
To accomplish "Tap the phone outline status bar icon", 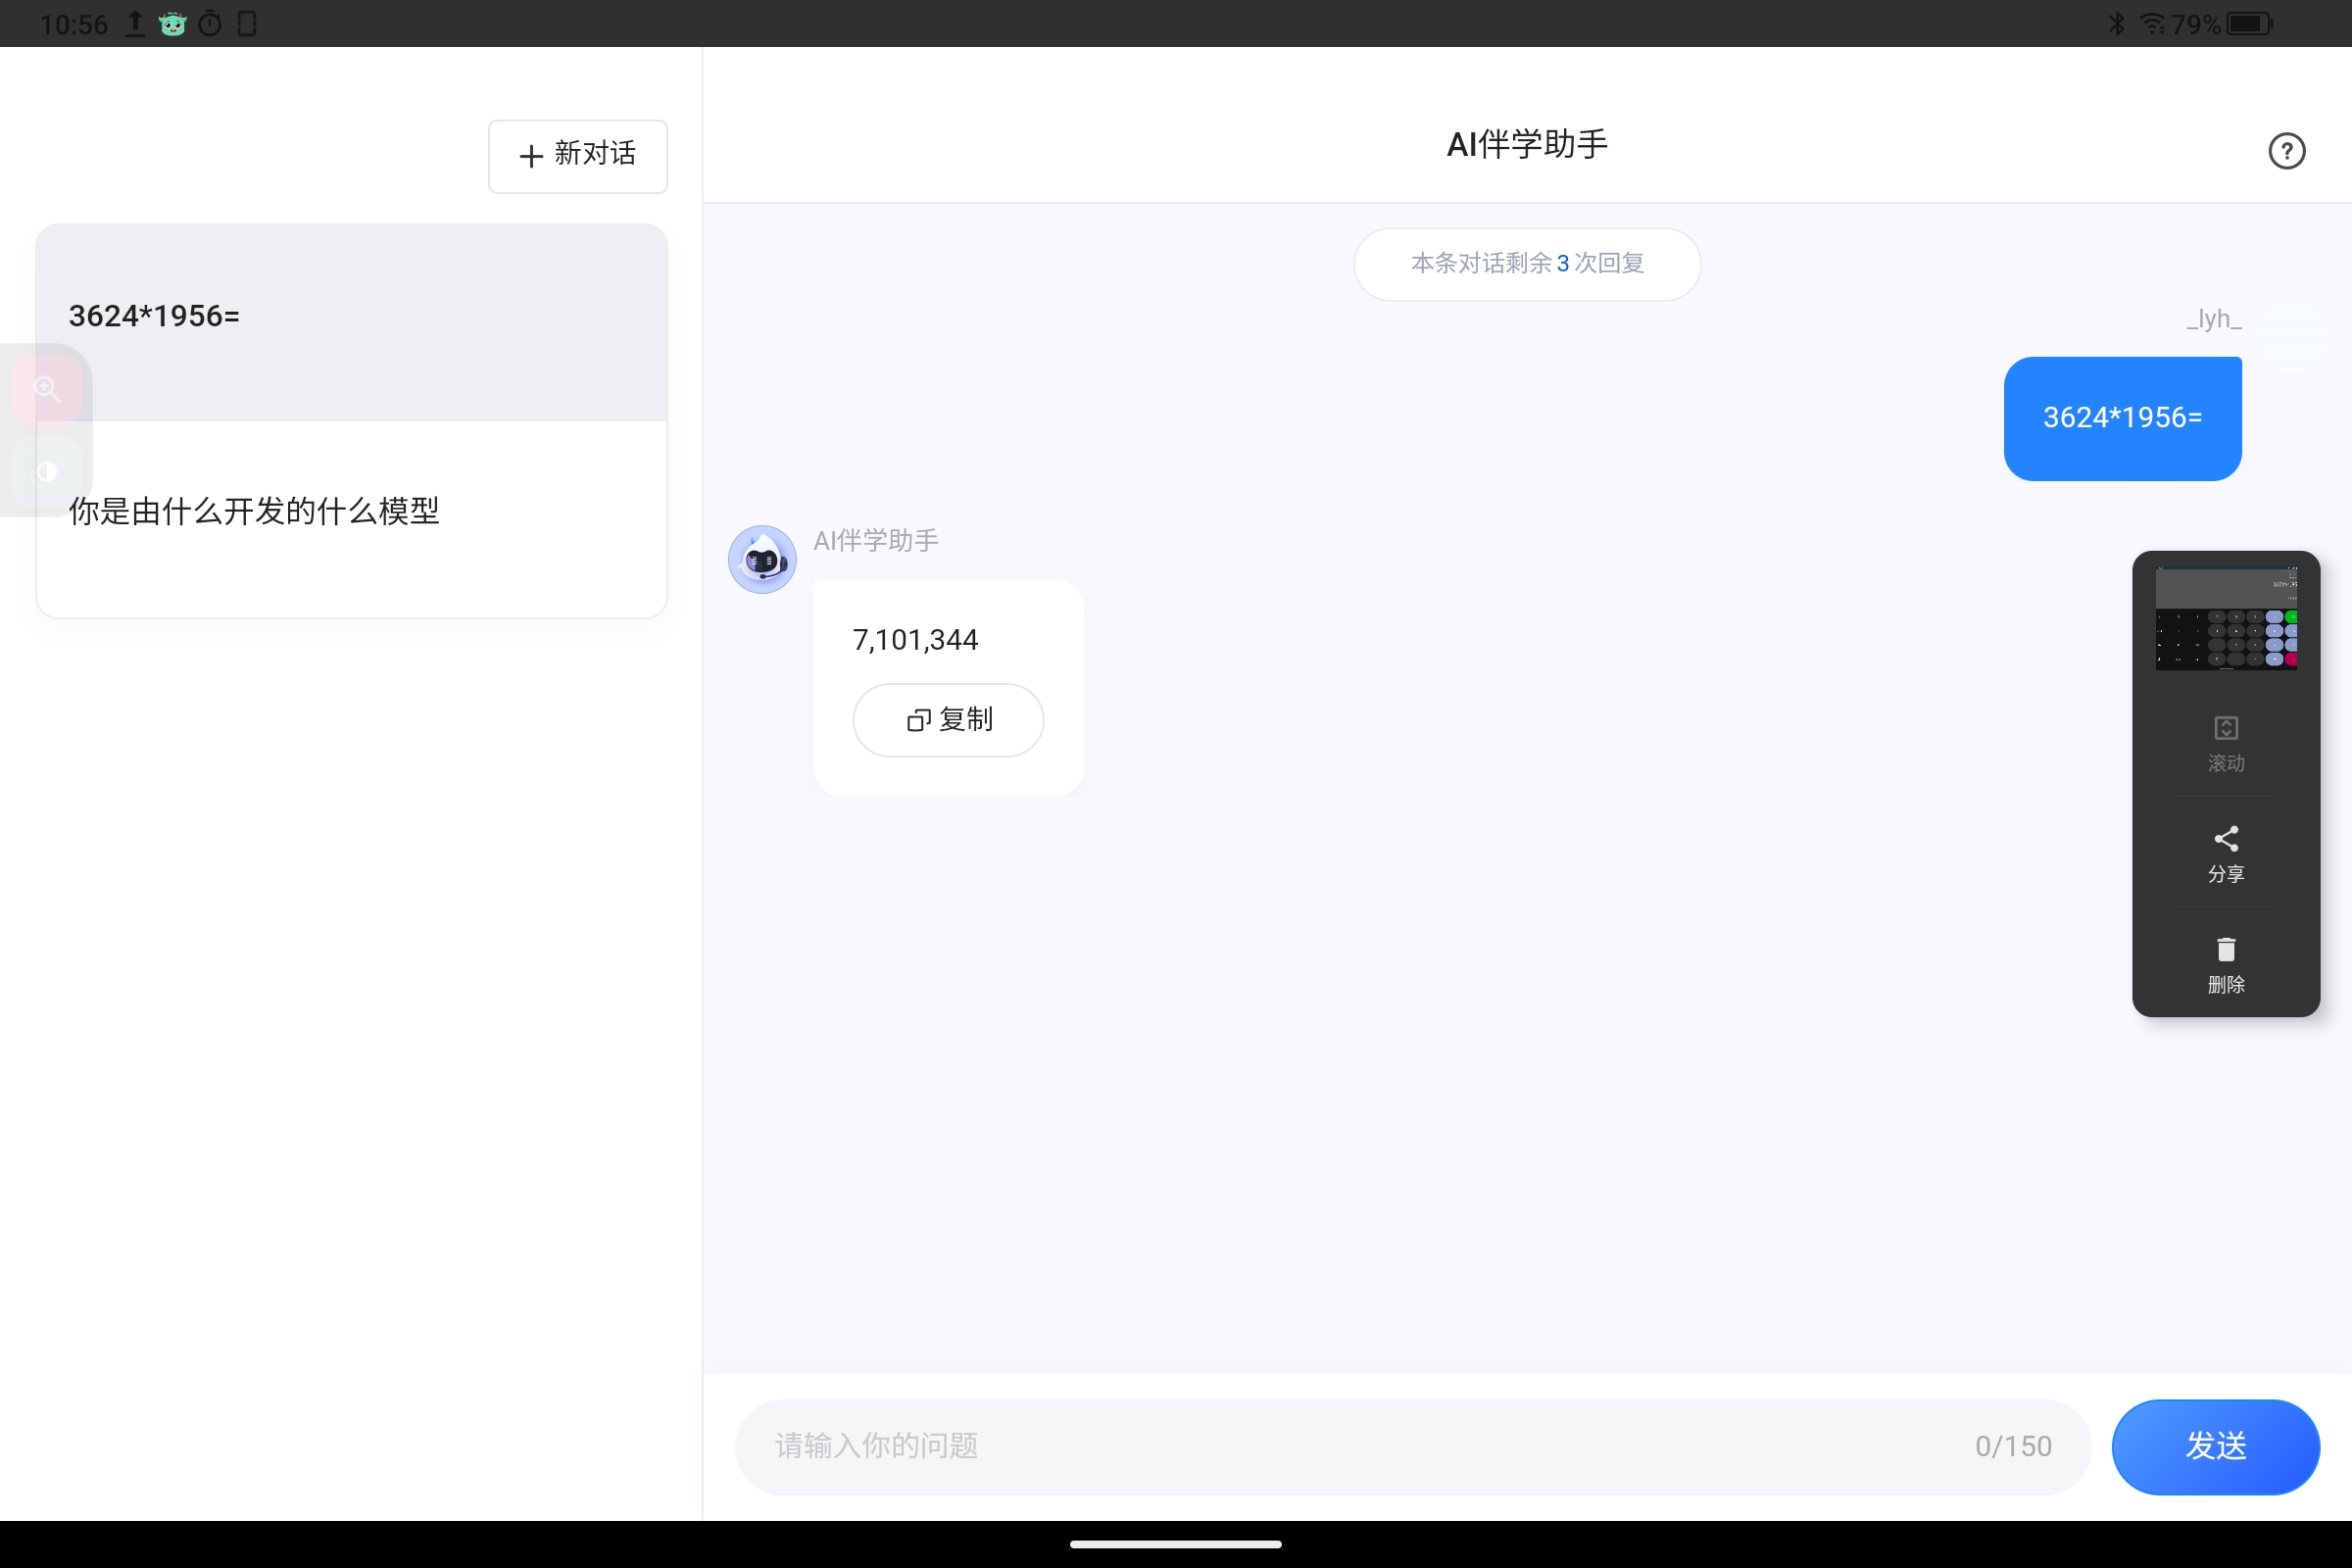I will [247, 23].
